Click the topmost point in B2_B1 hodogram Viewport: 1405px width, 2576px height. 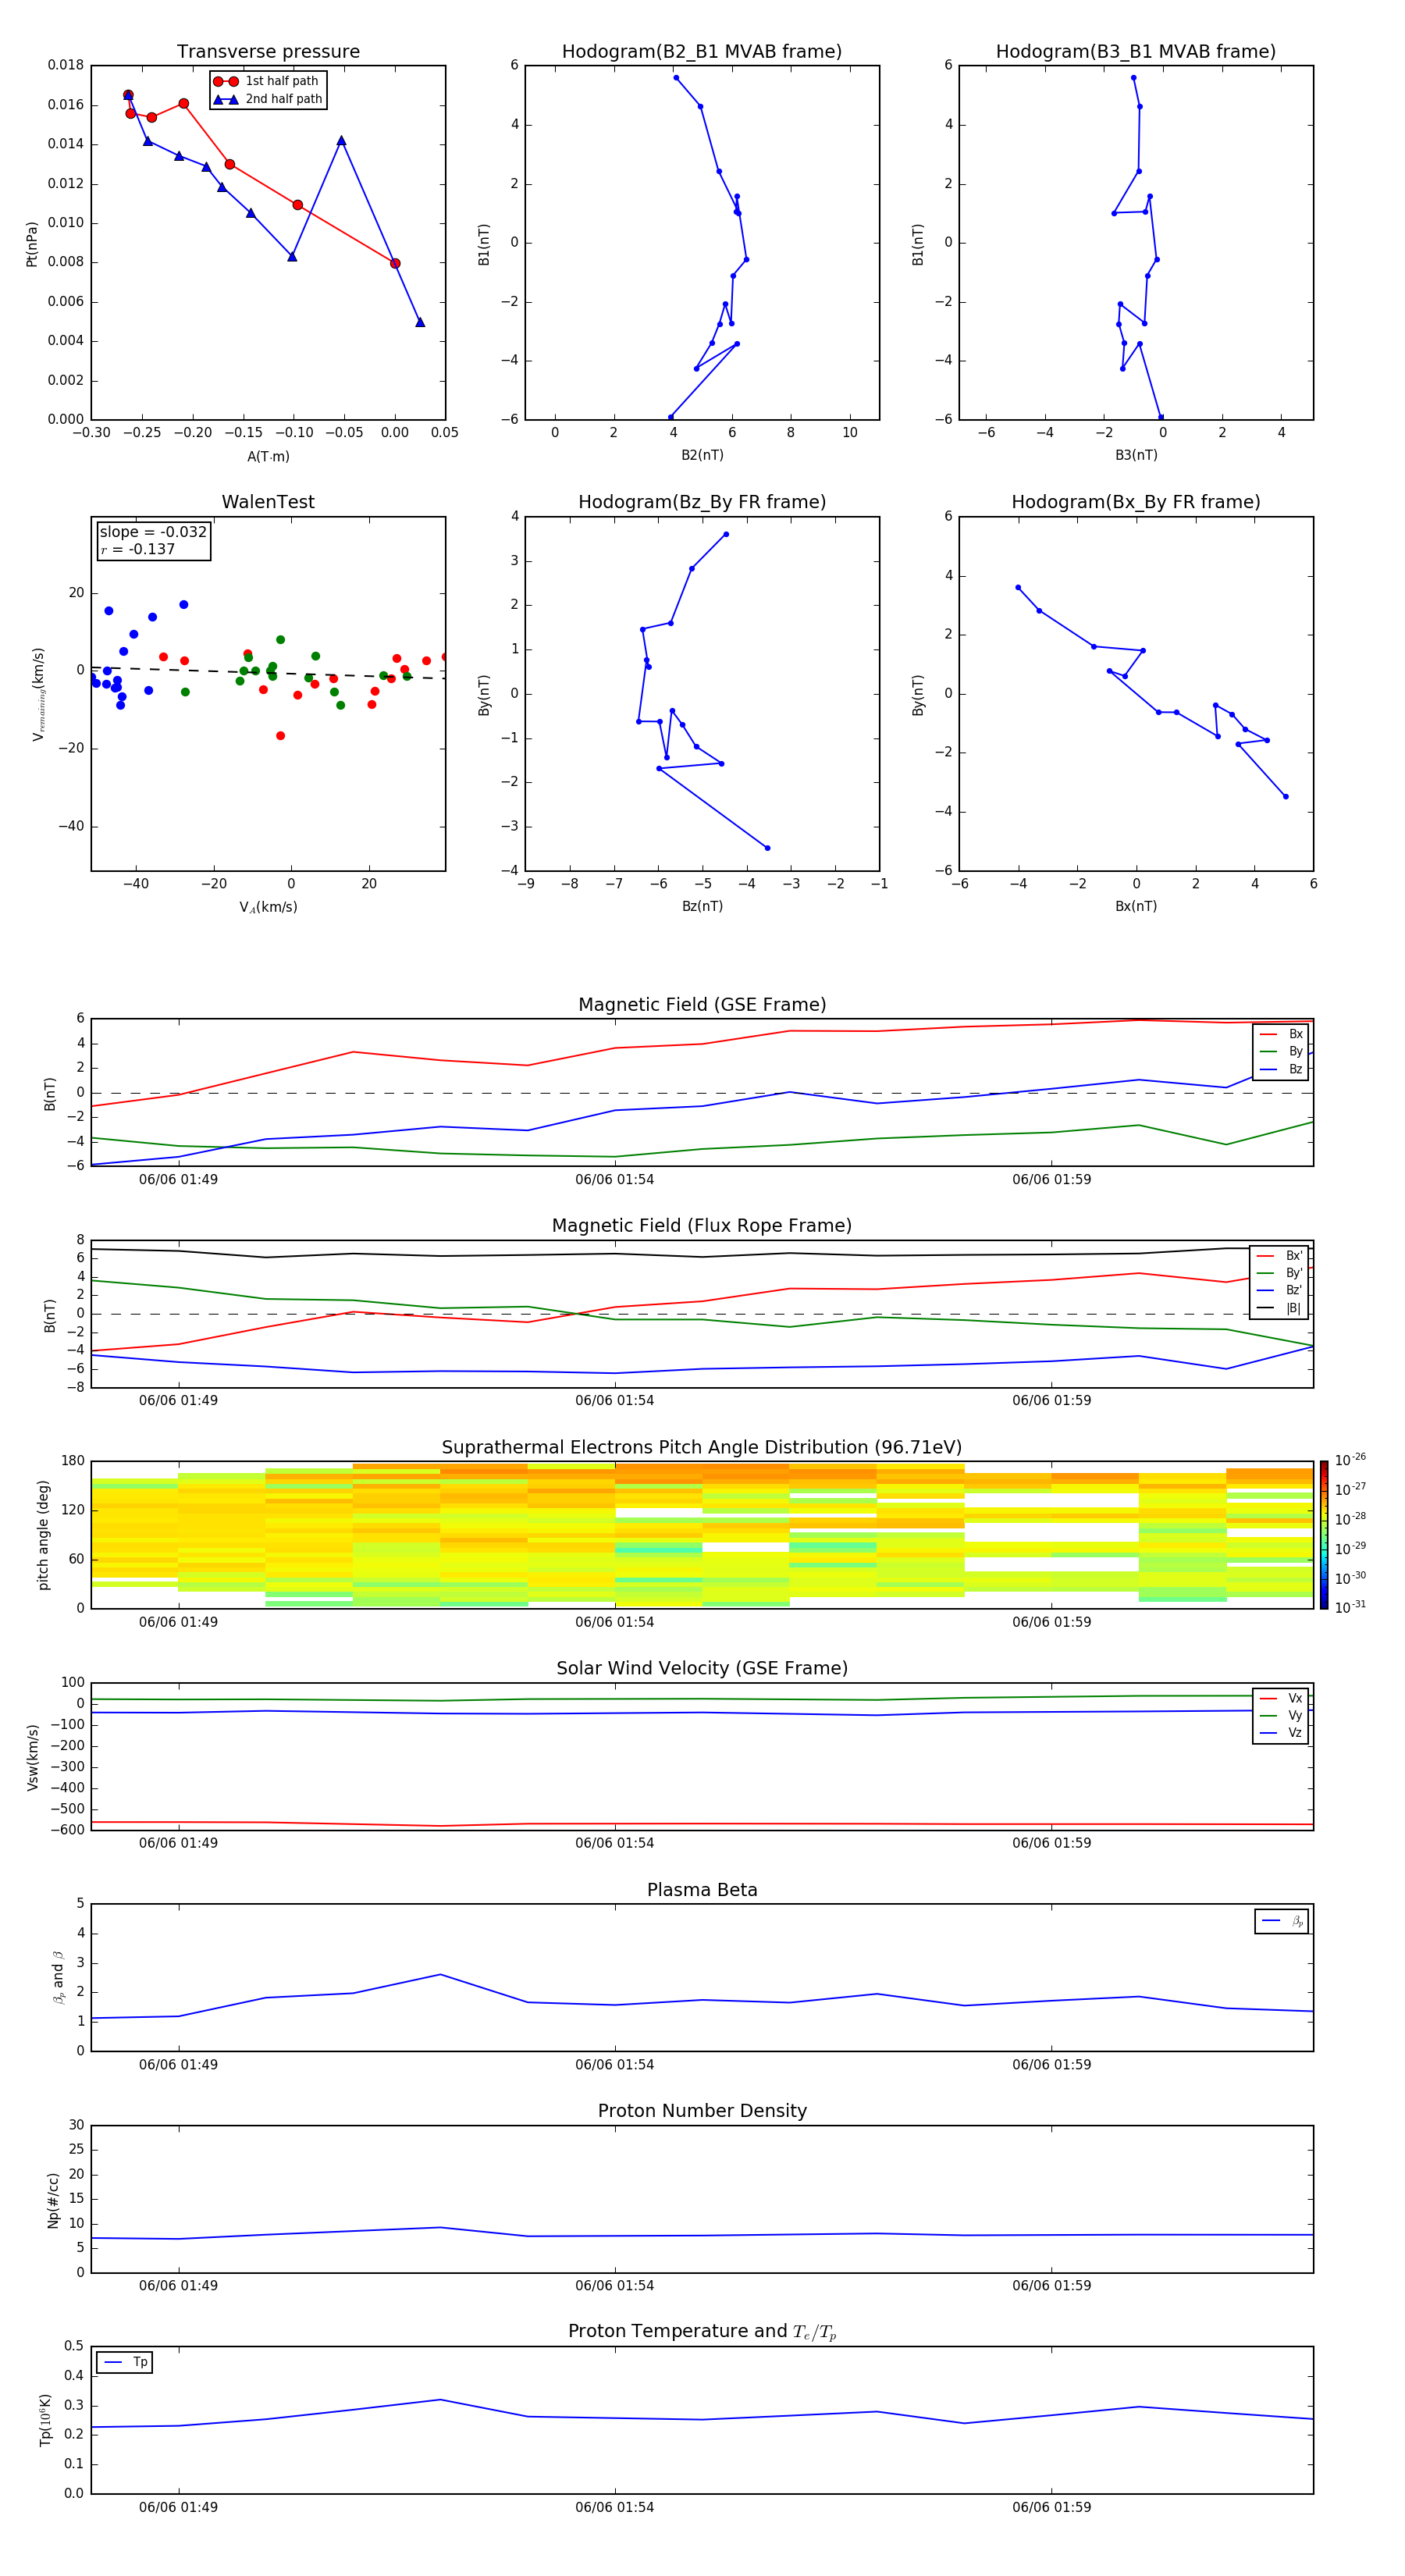point(676,78)
